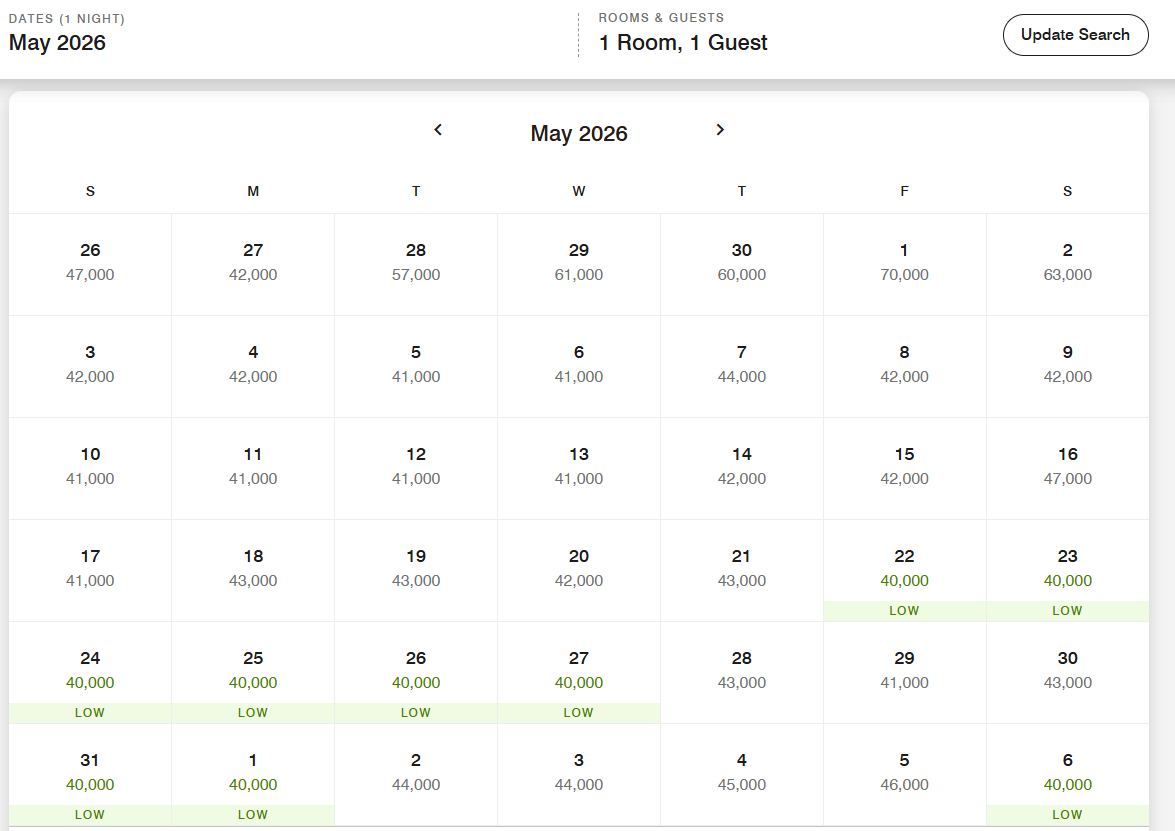This screenshot has height=831, width=1175.
Task: Click the May 2026 calendar title
Action: [578, 133]
